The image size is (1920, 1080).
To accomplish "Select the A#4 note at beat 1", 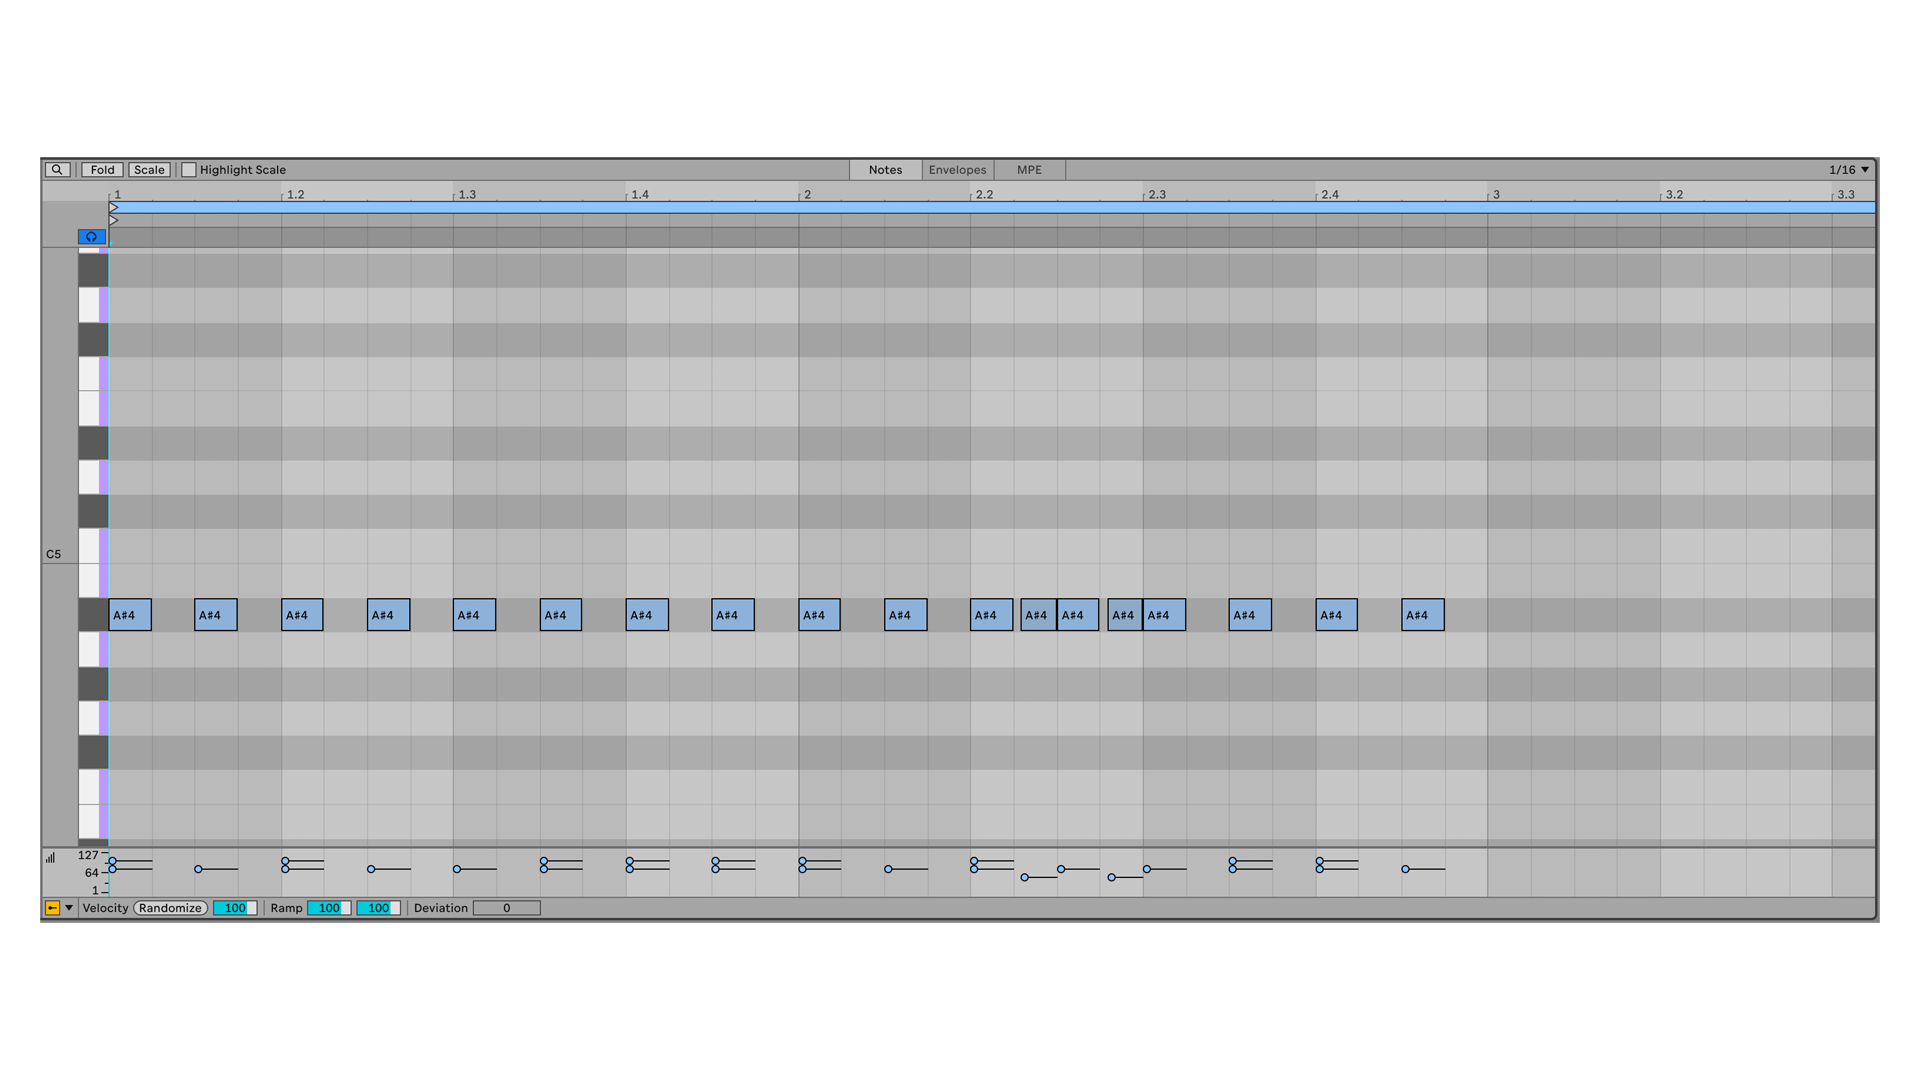I will pos(130,615).
